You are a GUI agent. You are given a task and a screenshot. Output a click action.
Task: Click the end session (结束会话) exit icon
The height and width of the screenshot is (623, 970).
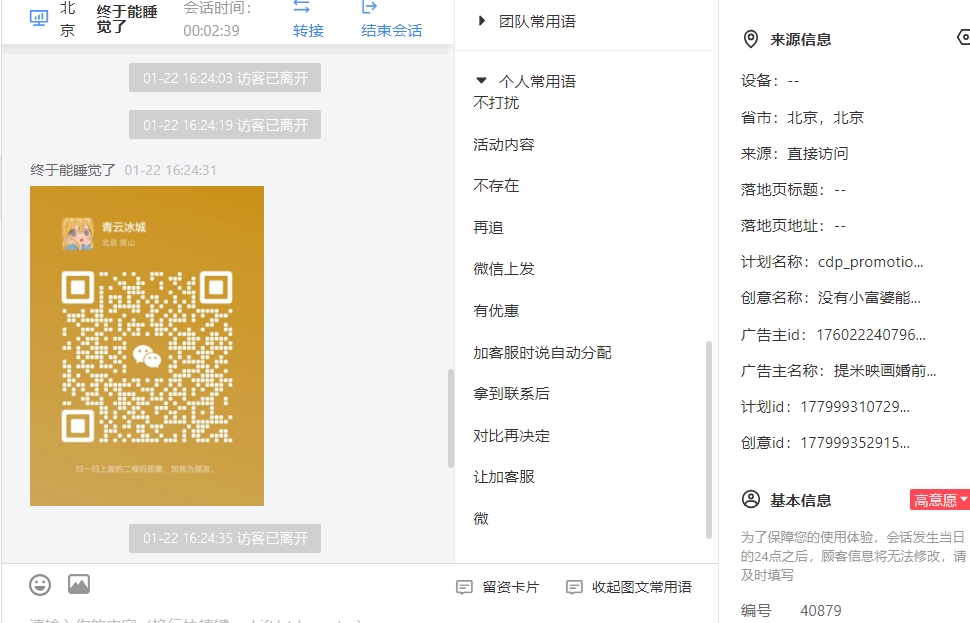(369, 7)
